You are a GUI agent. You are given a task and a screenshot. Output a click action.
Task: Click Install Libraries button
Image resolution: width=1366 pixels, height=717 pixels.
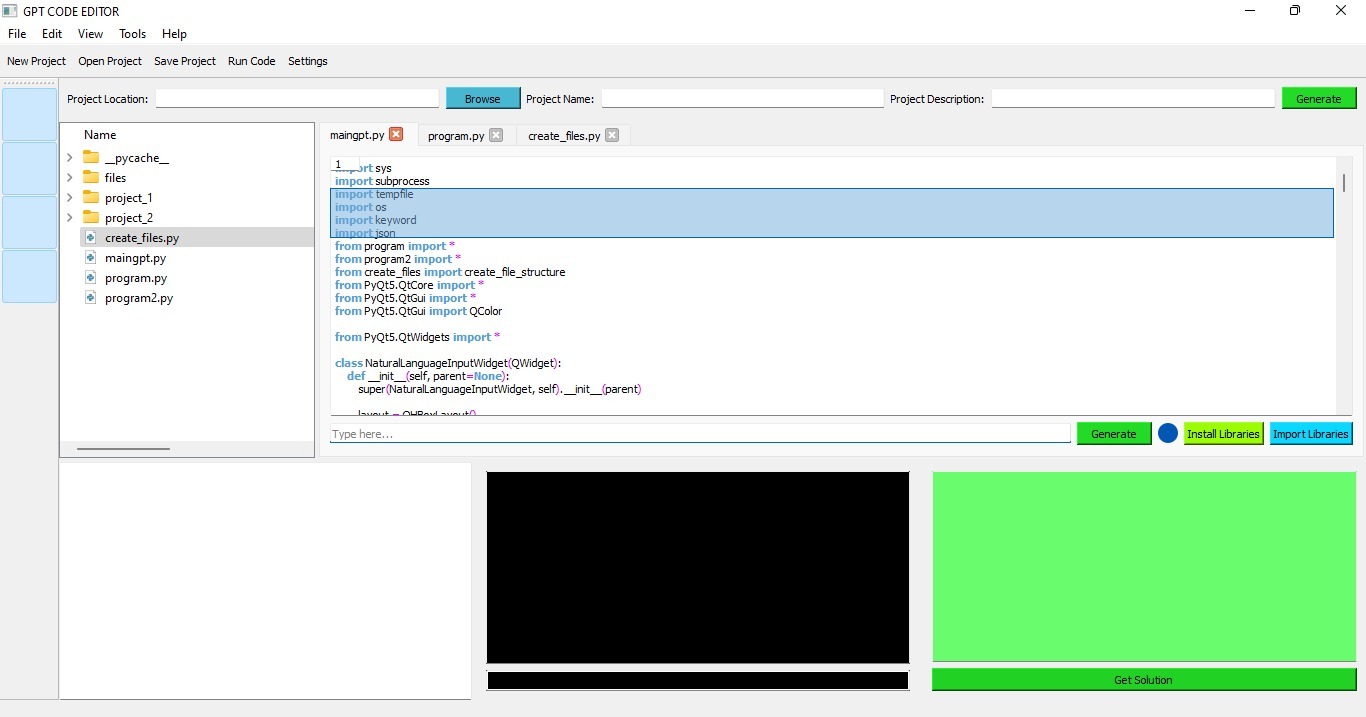[x=1223, y=434]
